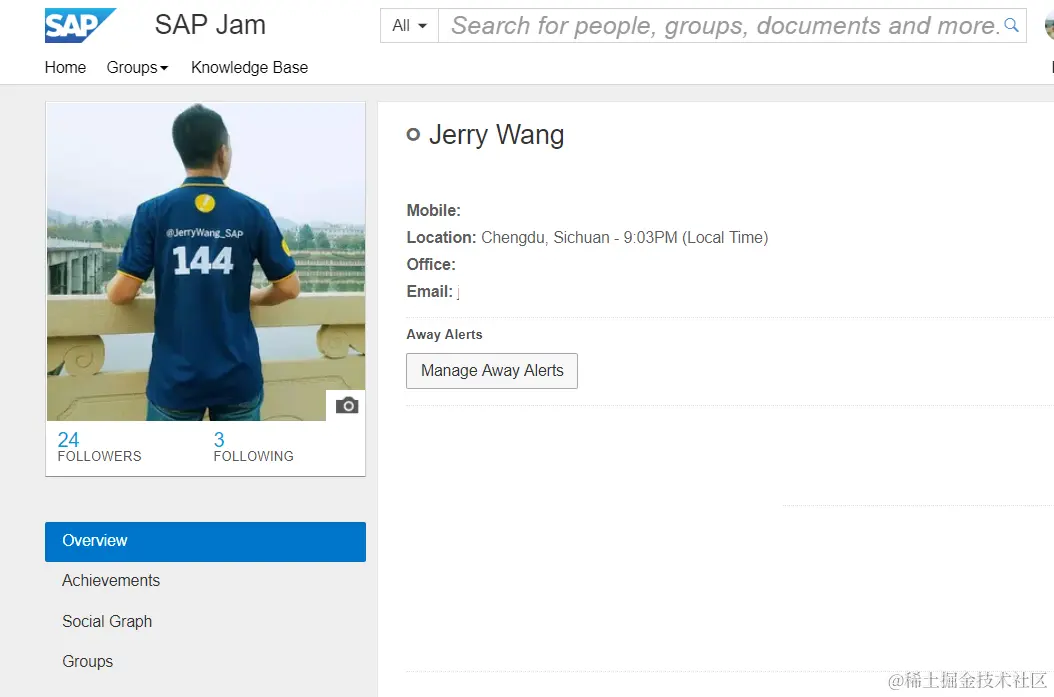
Task: Go to Home in the top navigation
Action: click(x=65, y=67)
